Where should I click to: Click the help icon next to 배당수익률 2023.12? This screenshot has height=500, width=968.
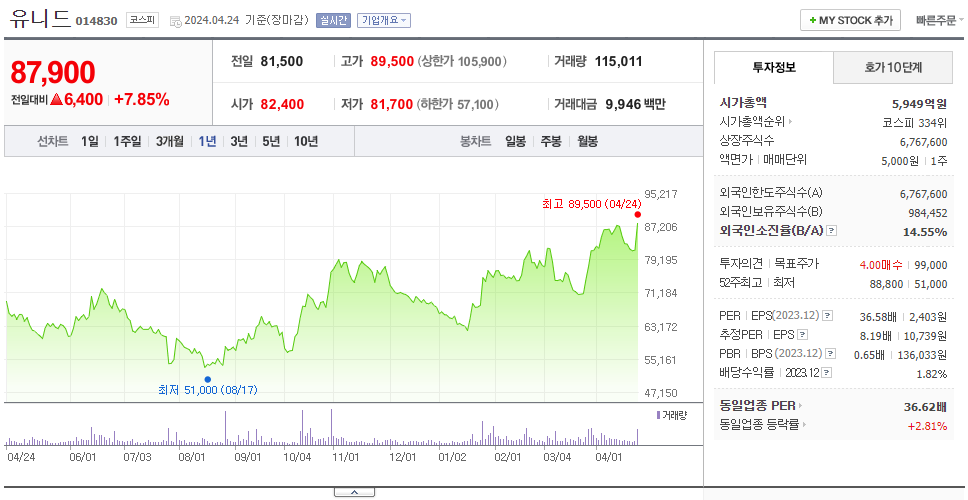pos(827,373)
